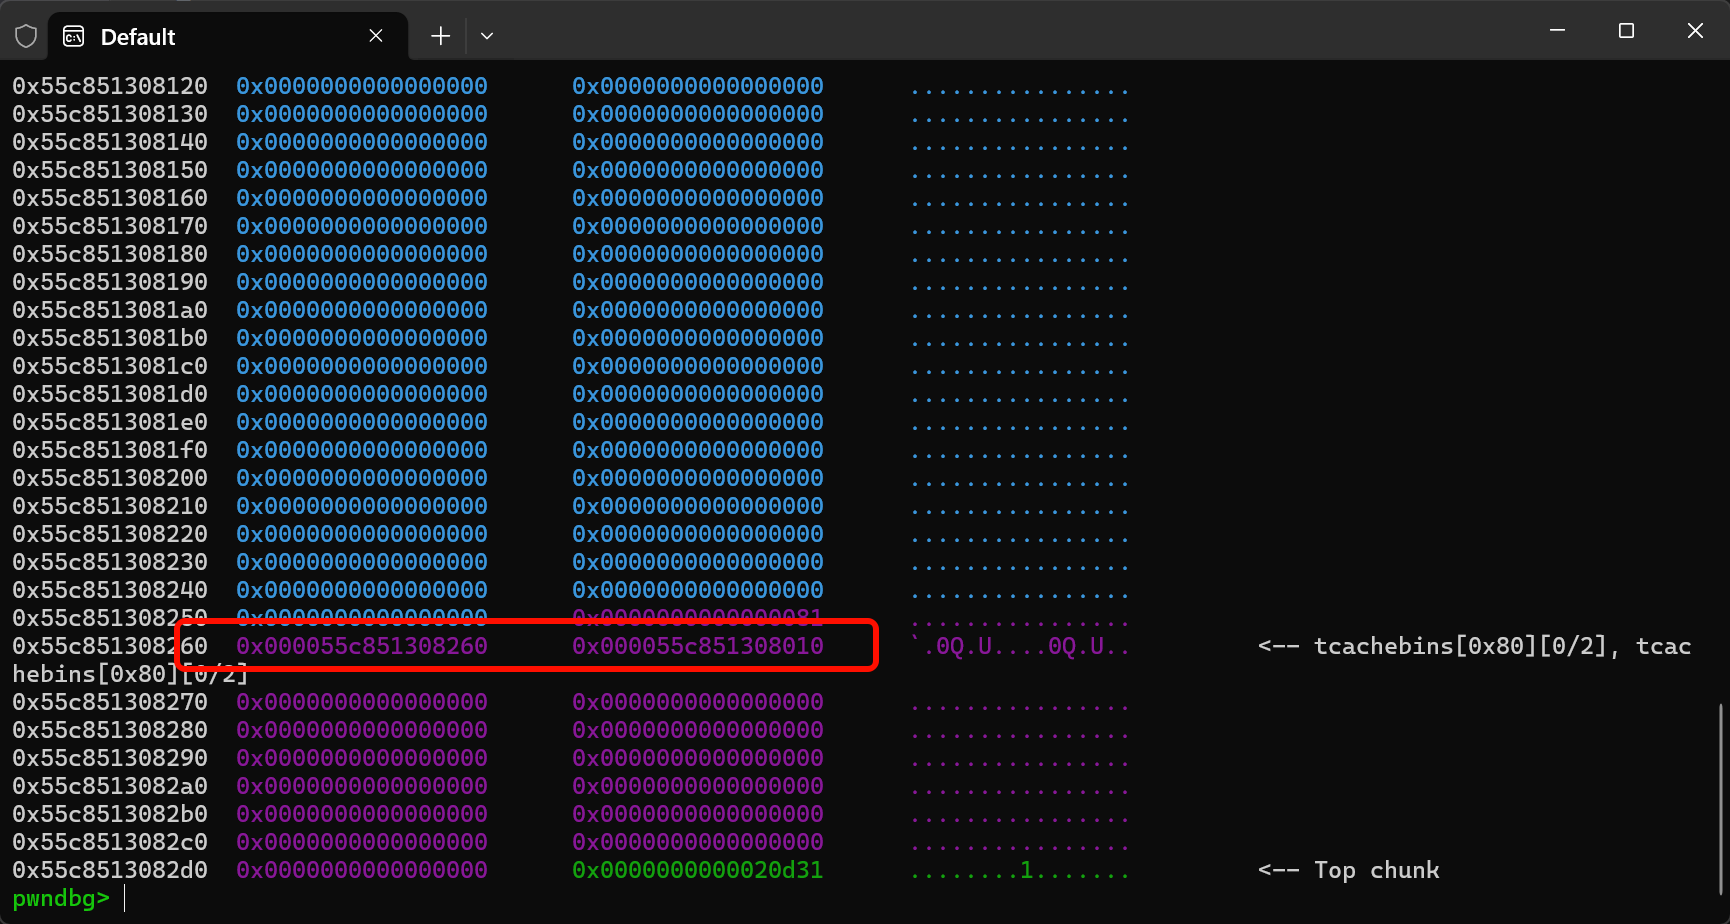Click the pwndbg> prompt
1730x924 pixels.
(x=61, y=898)
